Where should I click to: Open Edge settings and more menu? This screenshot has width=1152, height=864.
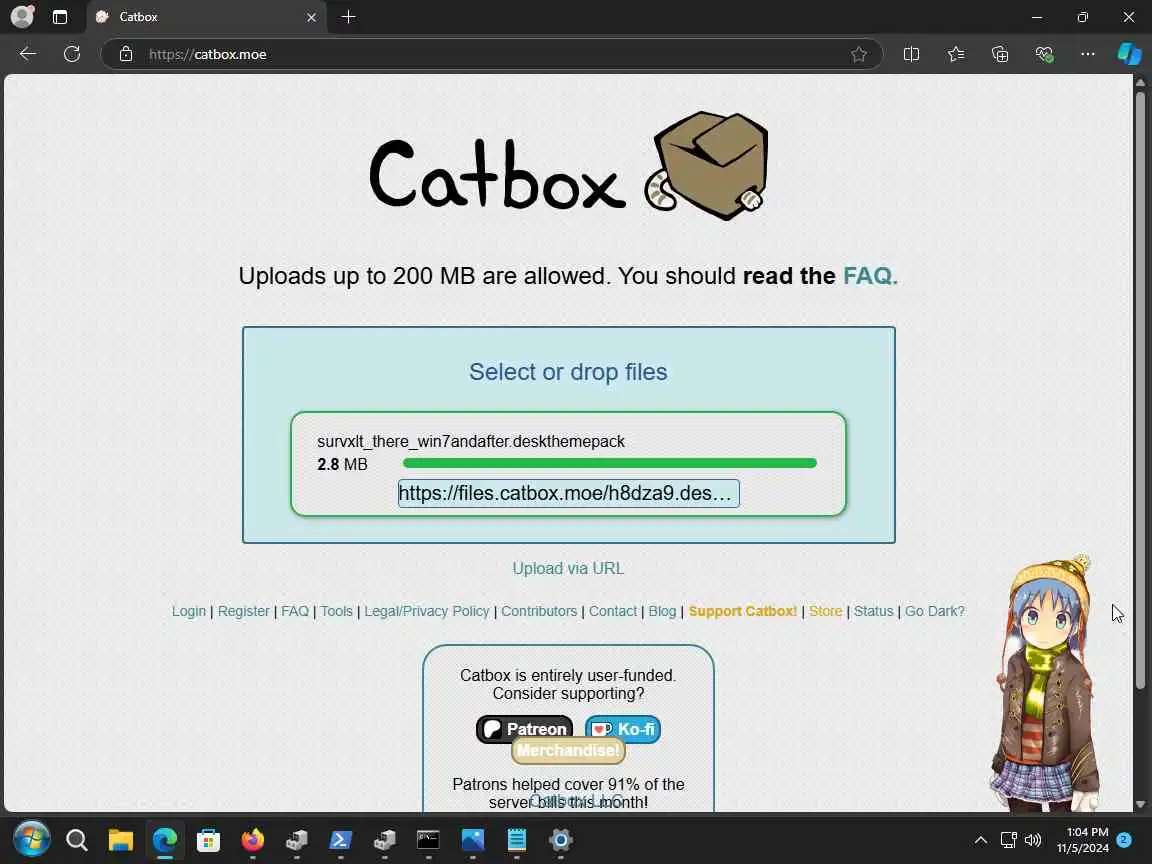[x=1087, y=54]
